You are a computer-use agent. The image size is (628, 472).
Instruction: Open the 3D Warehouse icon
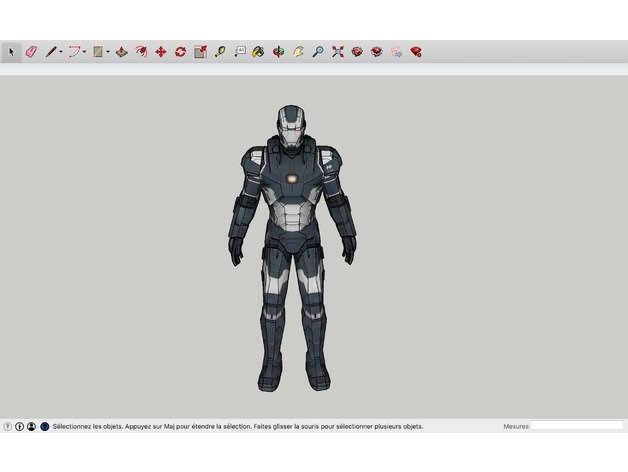coord(357,52)
